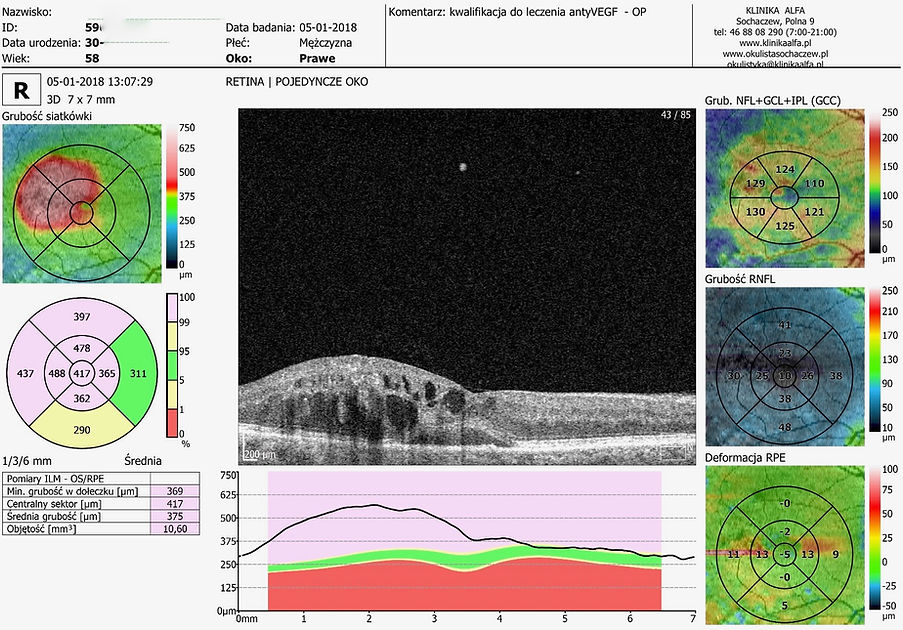Select the superior outer sector 397
The image size is (903, 630).
[x=82, y=316]
